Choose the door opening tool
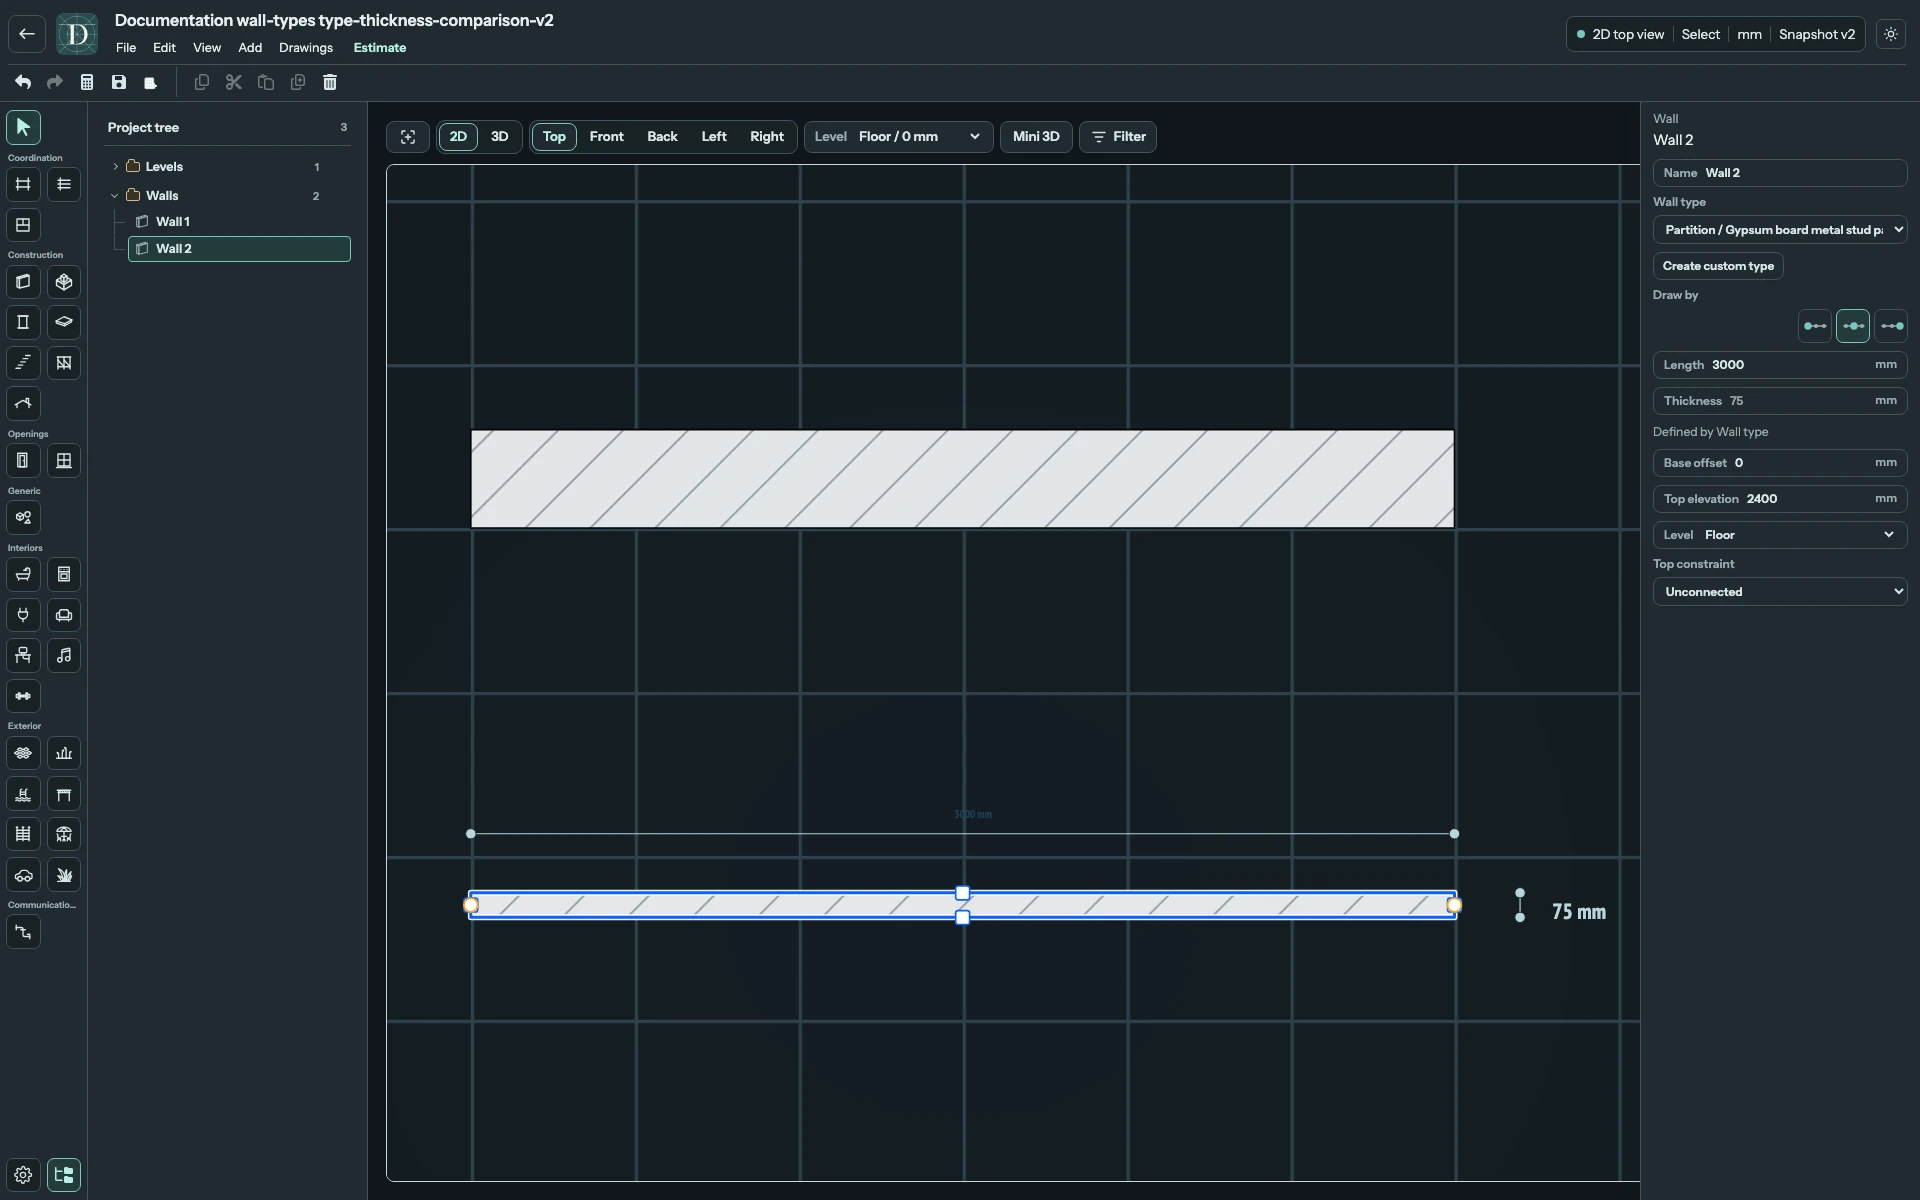 [x=23, y=461]
